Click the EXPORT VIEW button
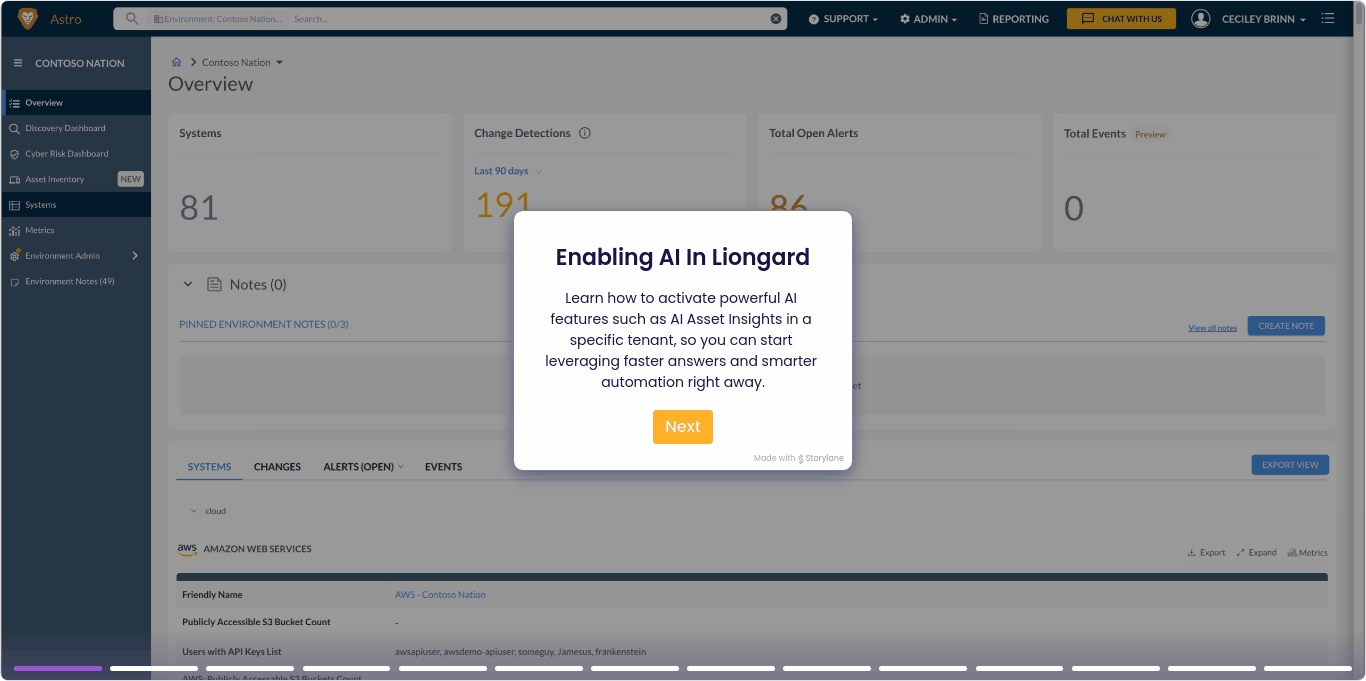 click(x=1290, y=465)
